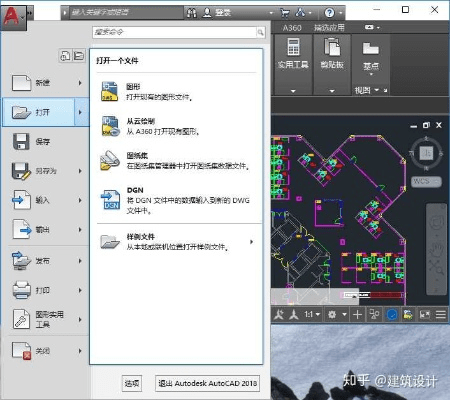Expand the arrow next to 打印
Screen dimensions: 450x400
click(x=80, y=290)
